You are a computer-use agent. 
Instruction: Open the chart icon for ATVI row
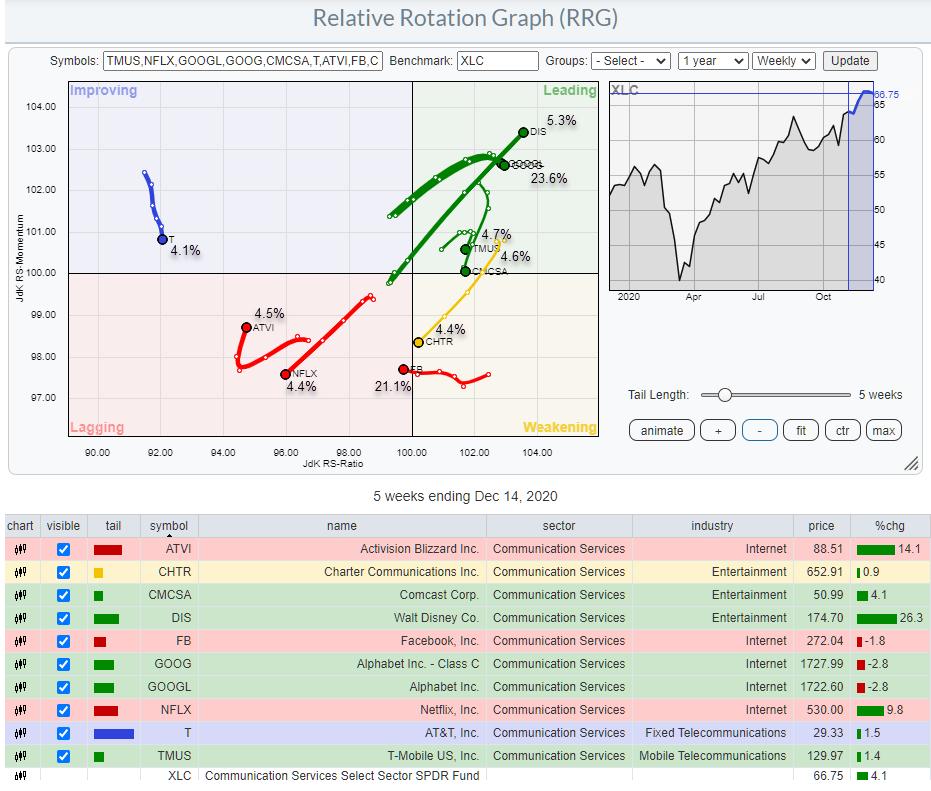point(20,549)
